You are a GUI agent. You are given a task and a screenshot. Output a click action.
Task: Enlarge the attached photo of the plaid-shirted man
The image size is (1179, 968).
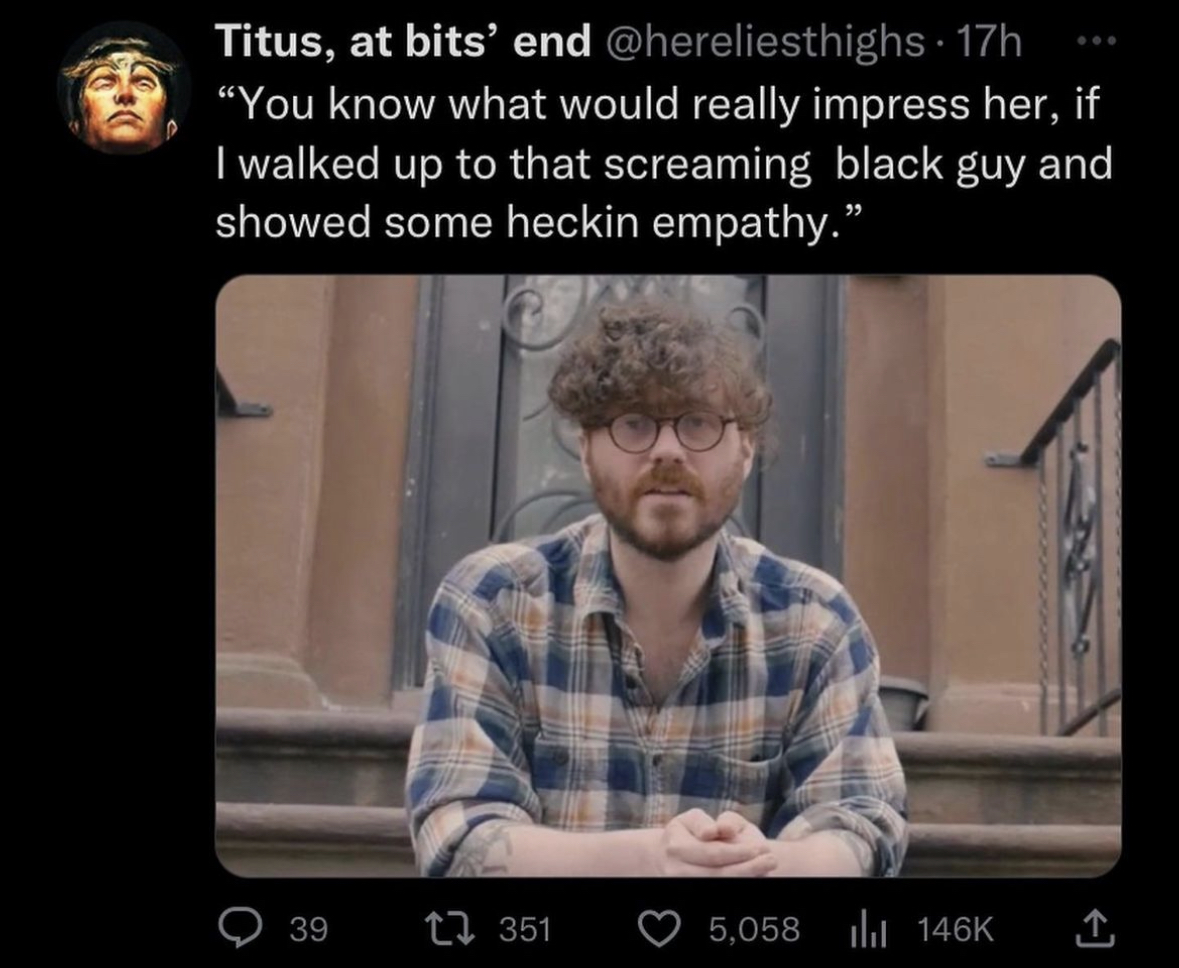click(668, 576)
